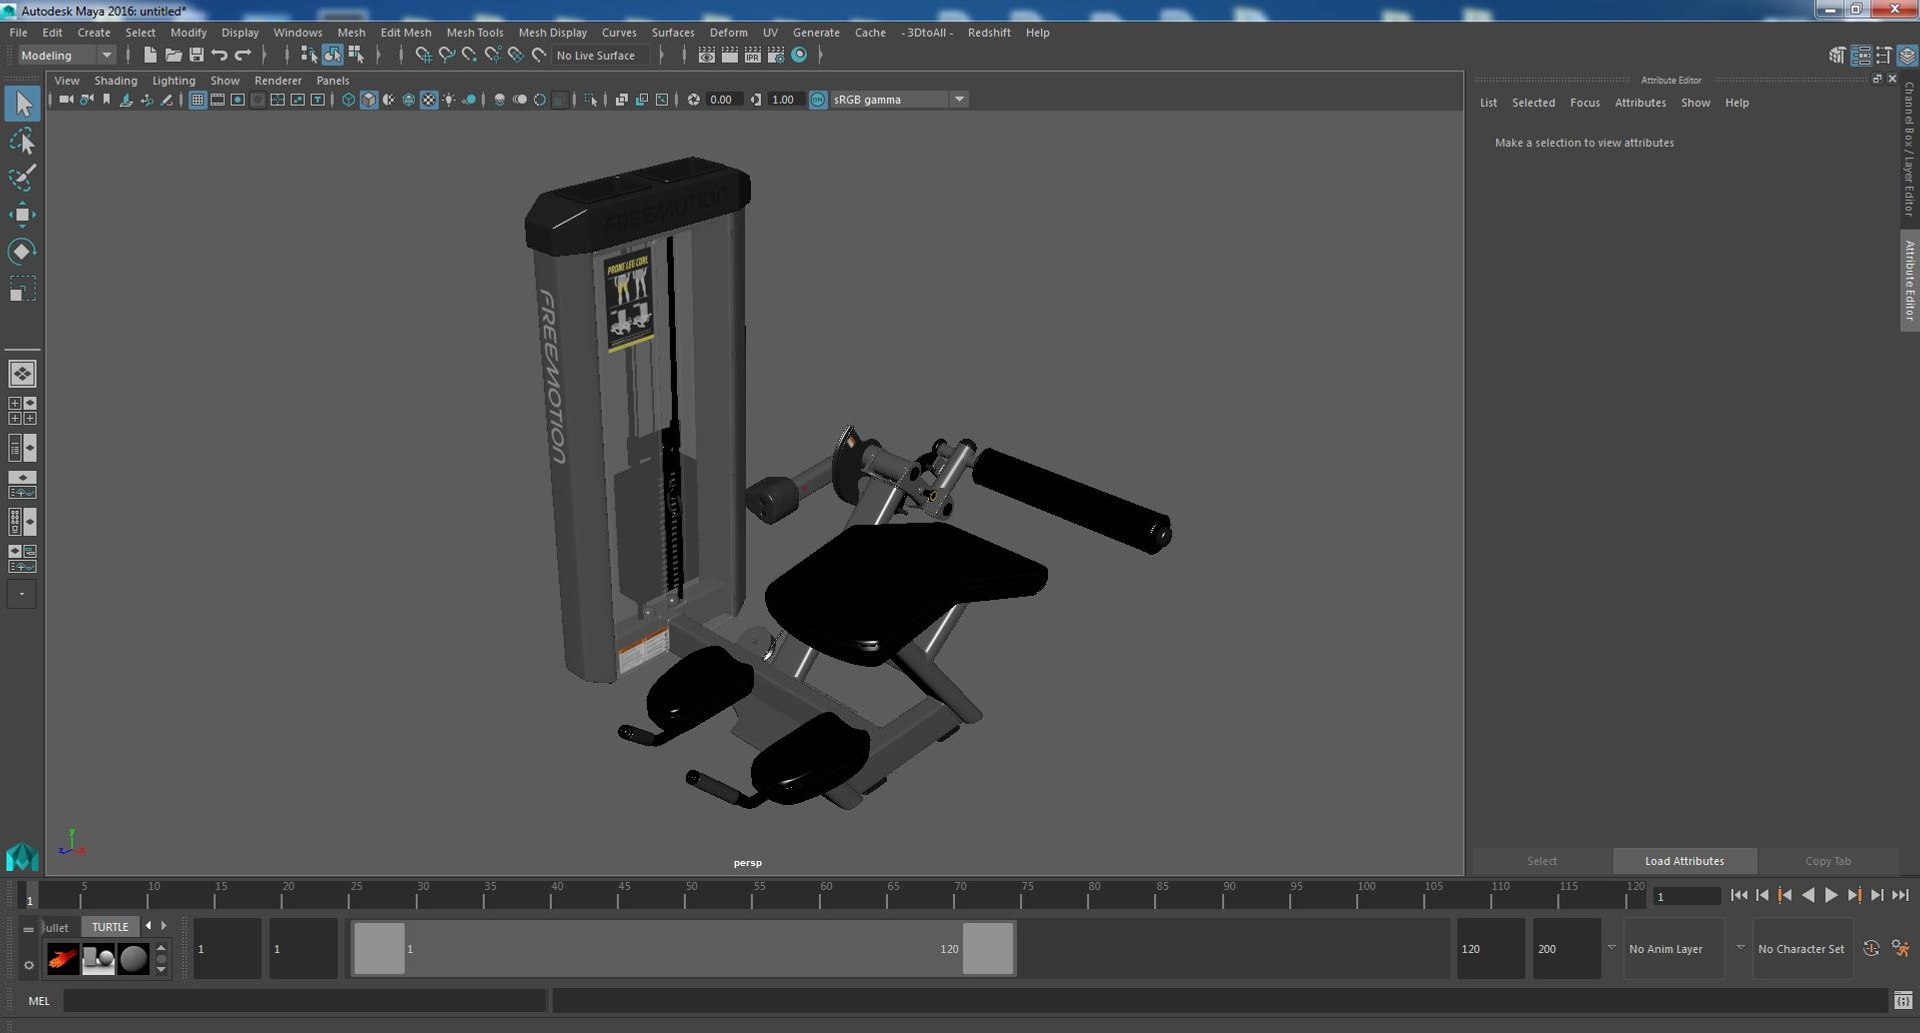
Task: Toggle textured display checker icon
Action: 429,99
